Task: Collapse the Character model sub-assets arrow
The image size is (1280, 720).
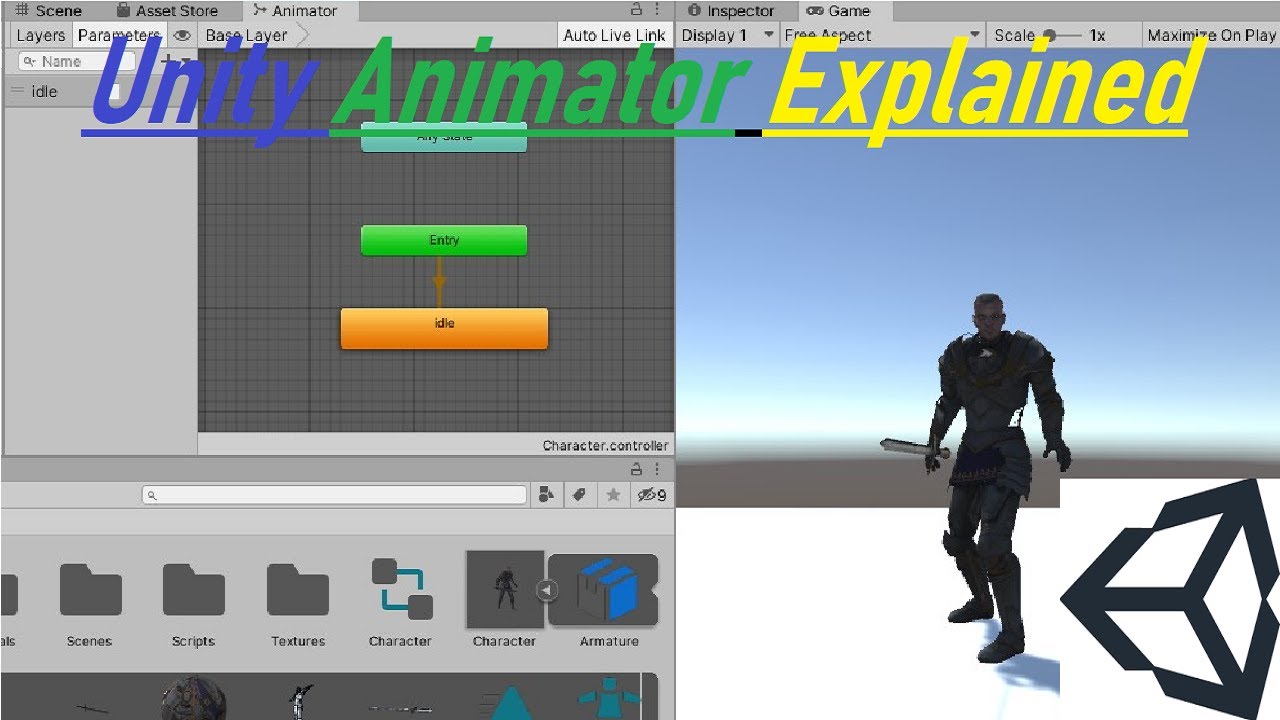Action: [546, 591]
